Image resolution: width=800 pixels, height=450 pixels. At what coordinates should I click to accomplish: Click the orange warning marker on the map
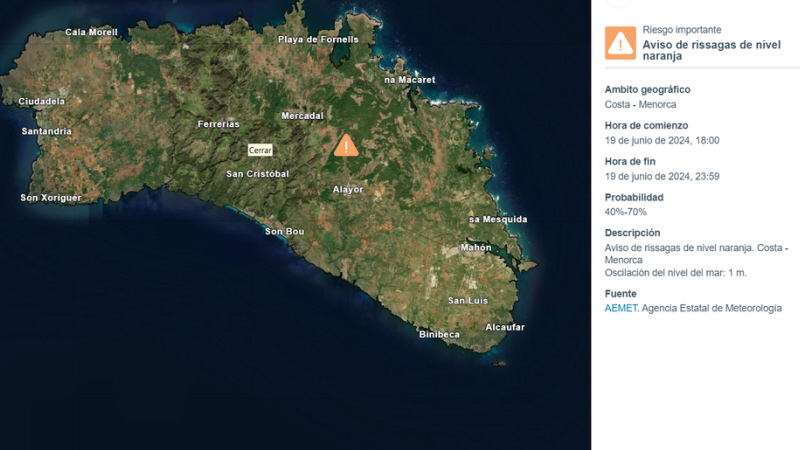click(x=346, y=146)
